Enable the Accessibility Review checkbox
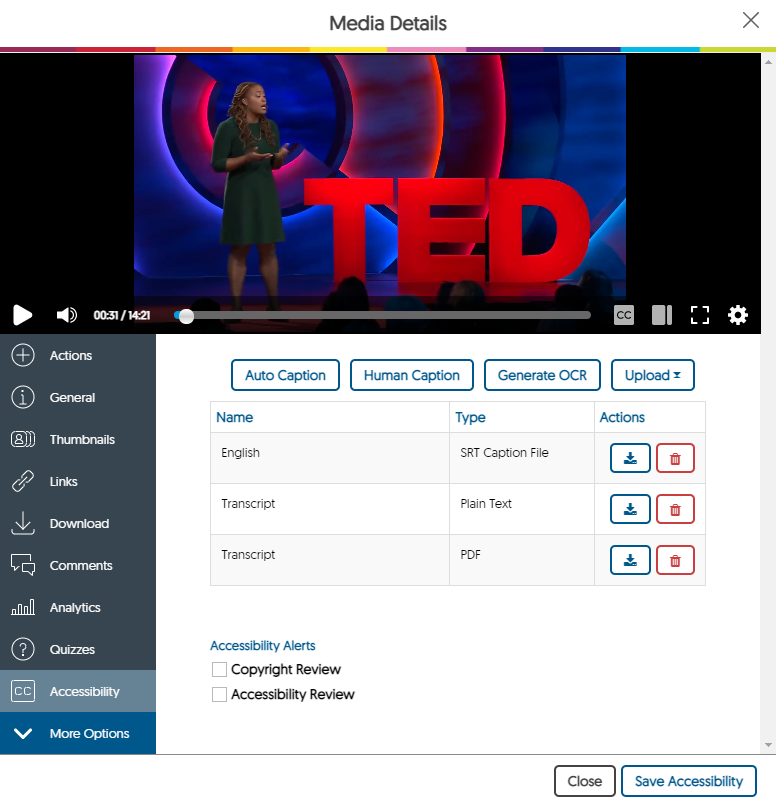 click(219, 694)
